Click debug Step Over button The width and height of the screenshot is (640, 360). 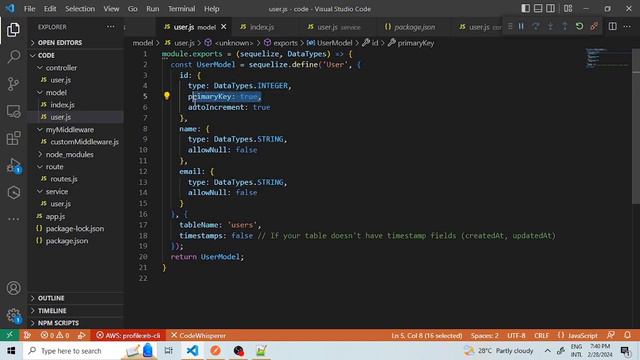tap(536, 27)
